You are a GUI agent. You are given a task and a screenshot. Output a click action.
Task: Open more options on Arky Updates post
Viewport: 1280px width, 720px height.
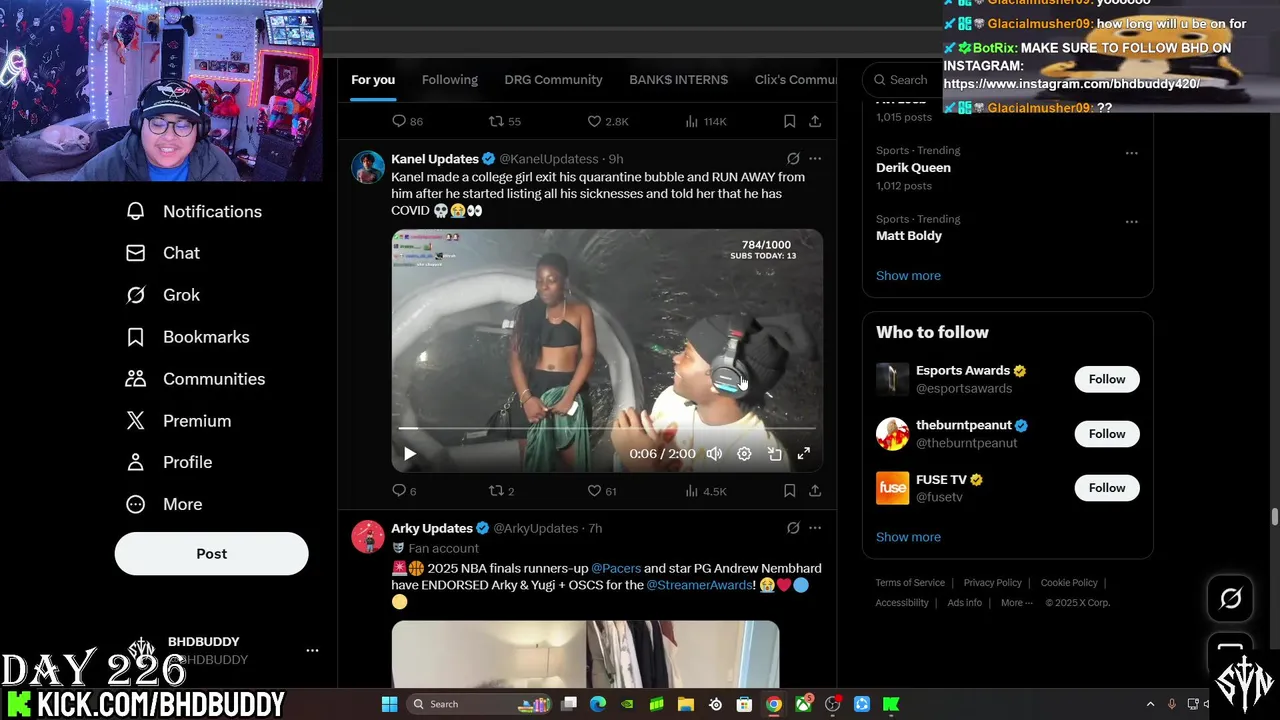pos(815,528)
